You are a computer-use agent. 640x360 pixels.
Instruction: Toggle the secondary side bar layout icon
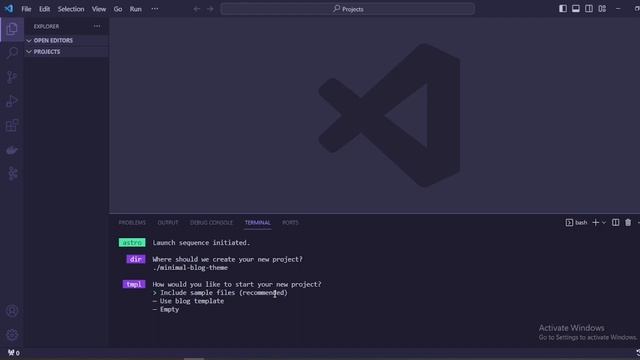(x=589, y=9)
